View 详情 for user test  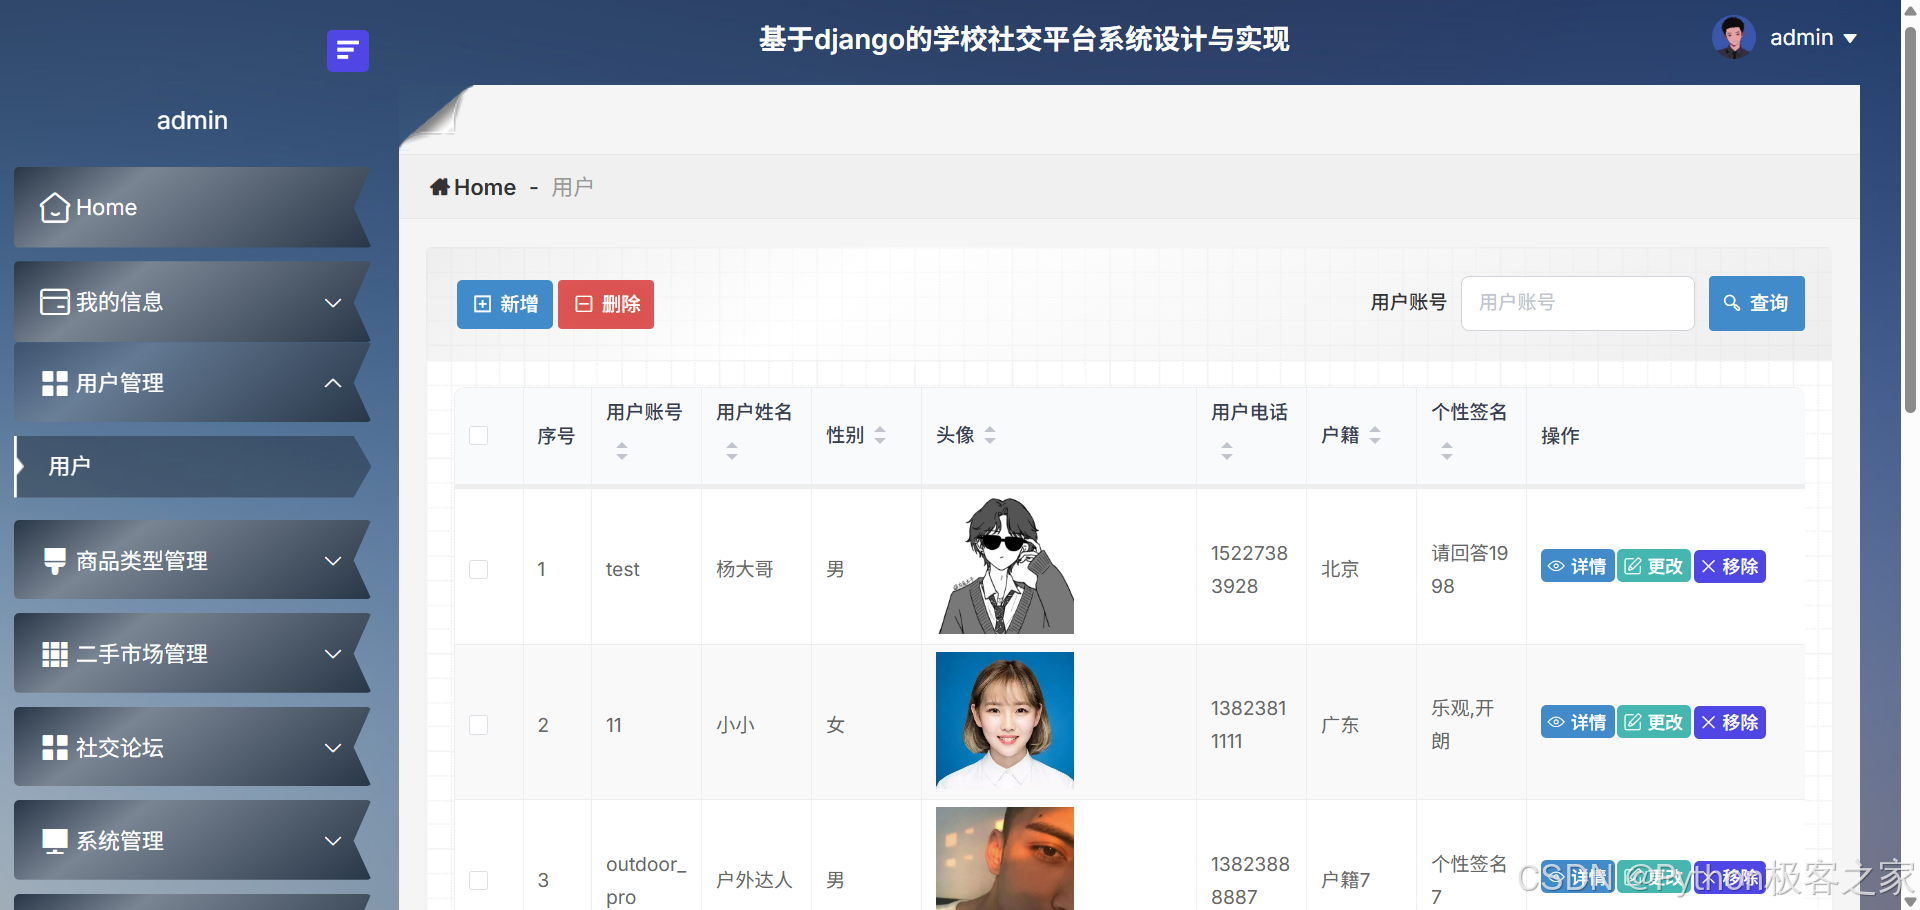tap(1577, 566)
